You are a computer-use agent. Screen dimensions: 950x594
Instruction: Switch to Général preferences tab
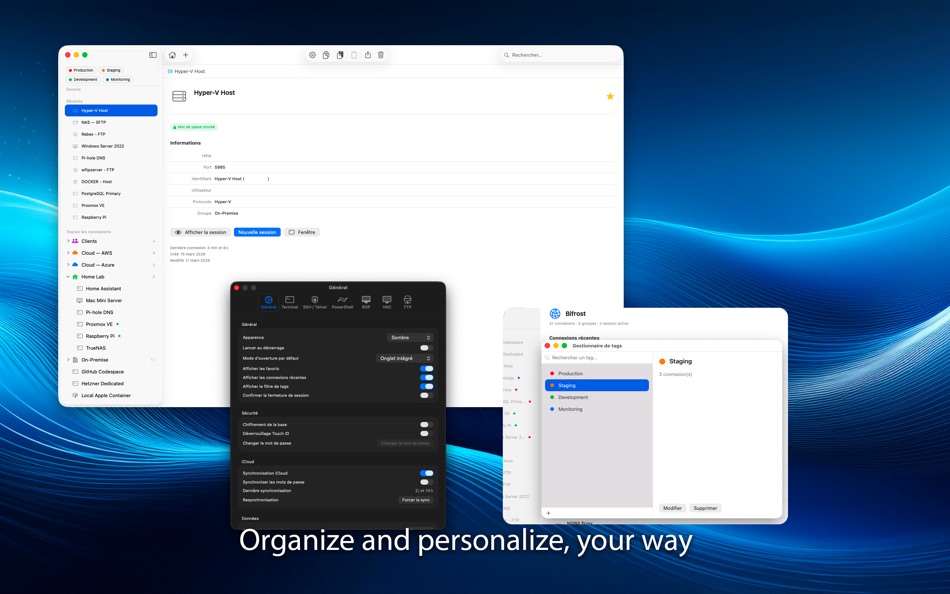coord(268,302)
